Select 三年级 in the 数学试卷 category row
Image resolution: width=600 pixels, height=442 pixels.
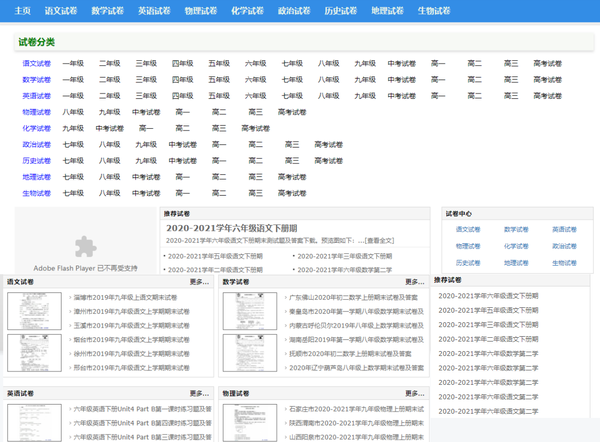(146, 80)
